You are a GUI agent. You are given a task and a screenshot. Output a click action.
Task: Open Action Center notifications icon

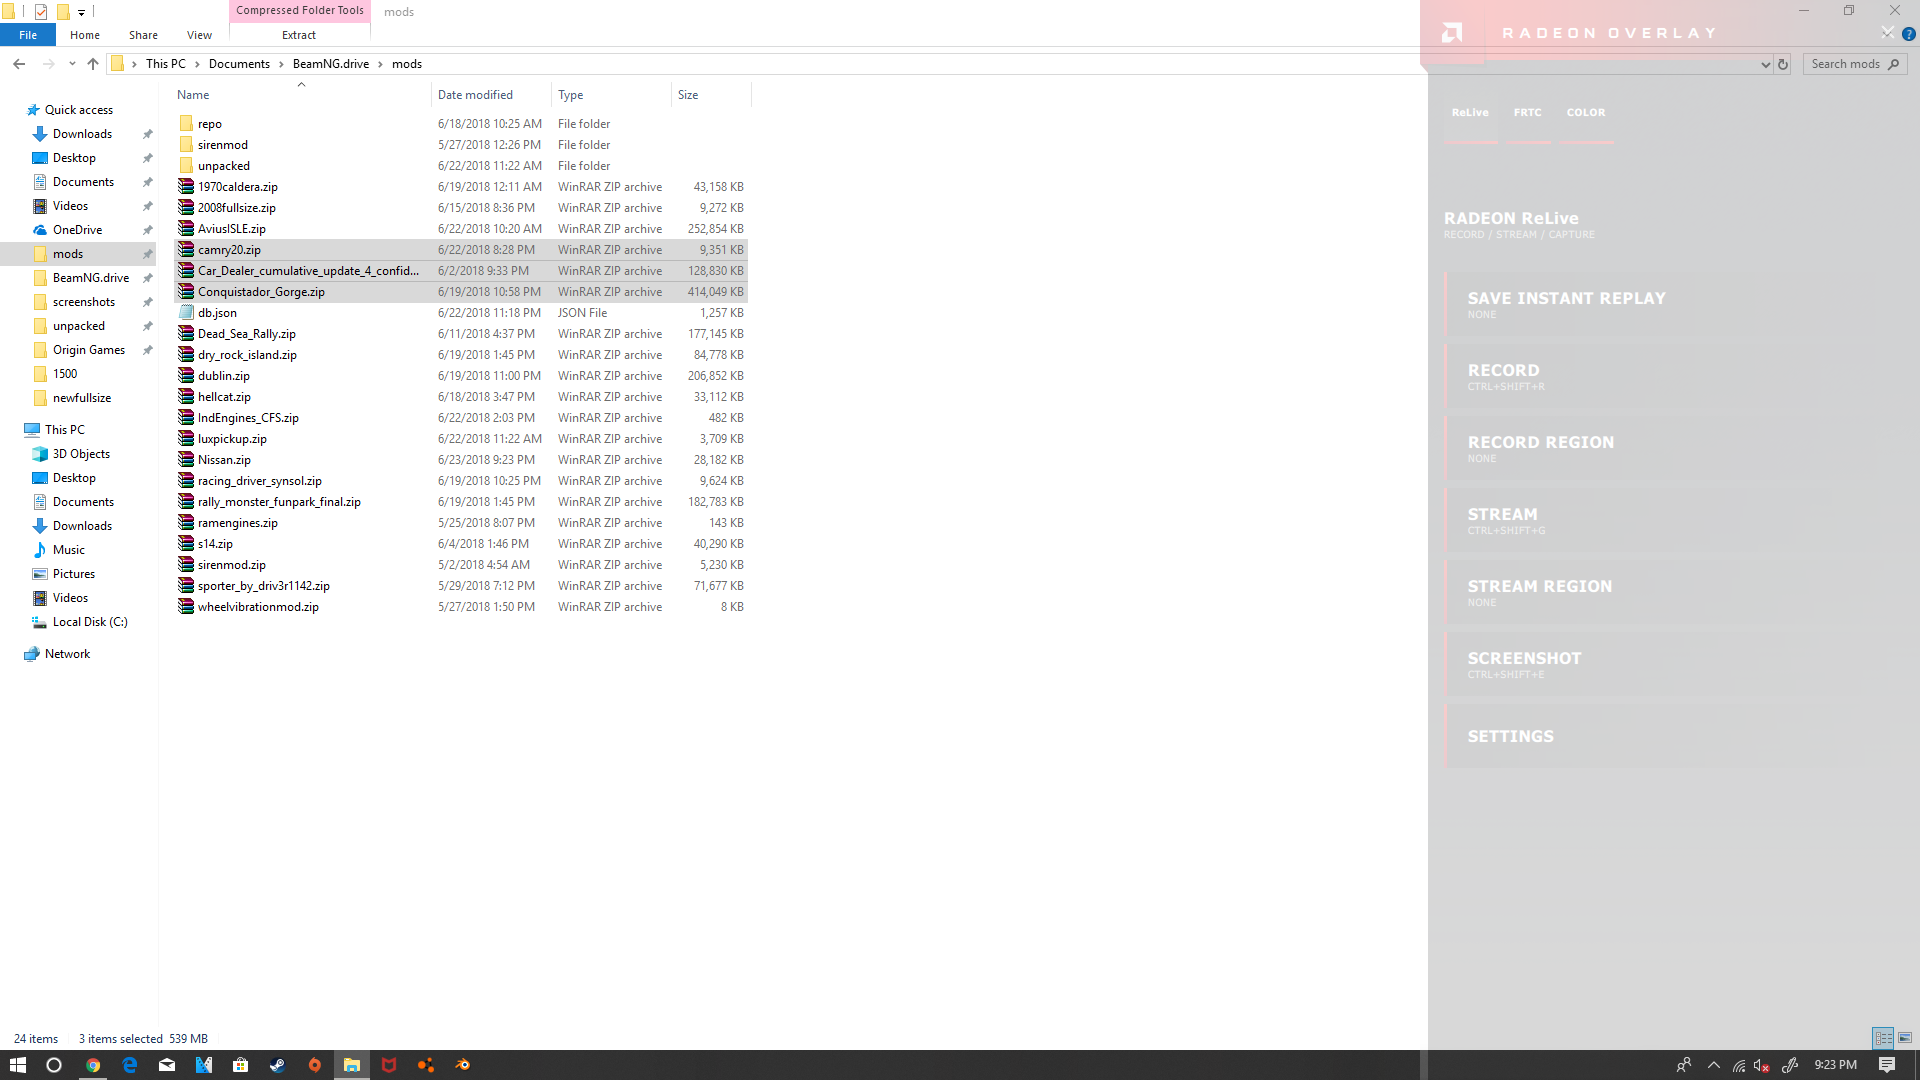[x=1887, y=1065]
